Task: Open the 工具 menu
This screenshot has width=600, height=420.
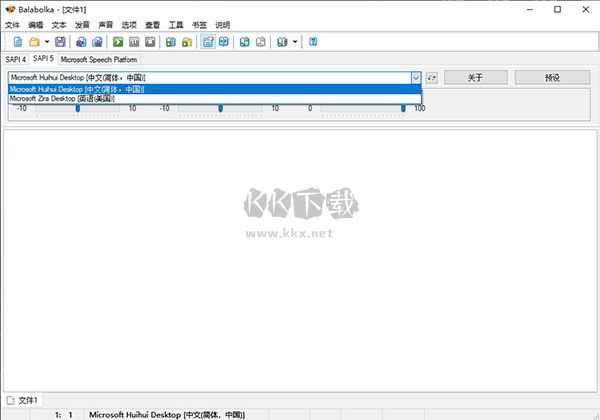Action: coord(176,25)
